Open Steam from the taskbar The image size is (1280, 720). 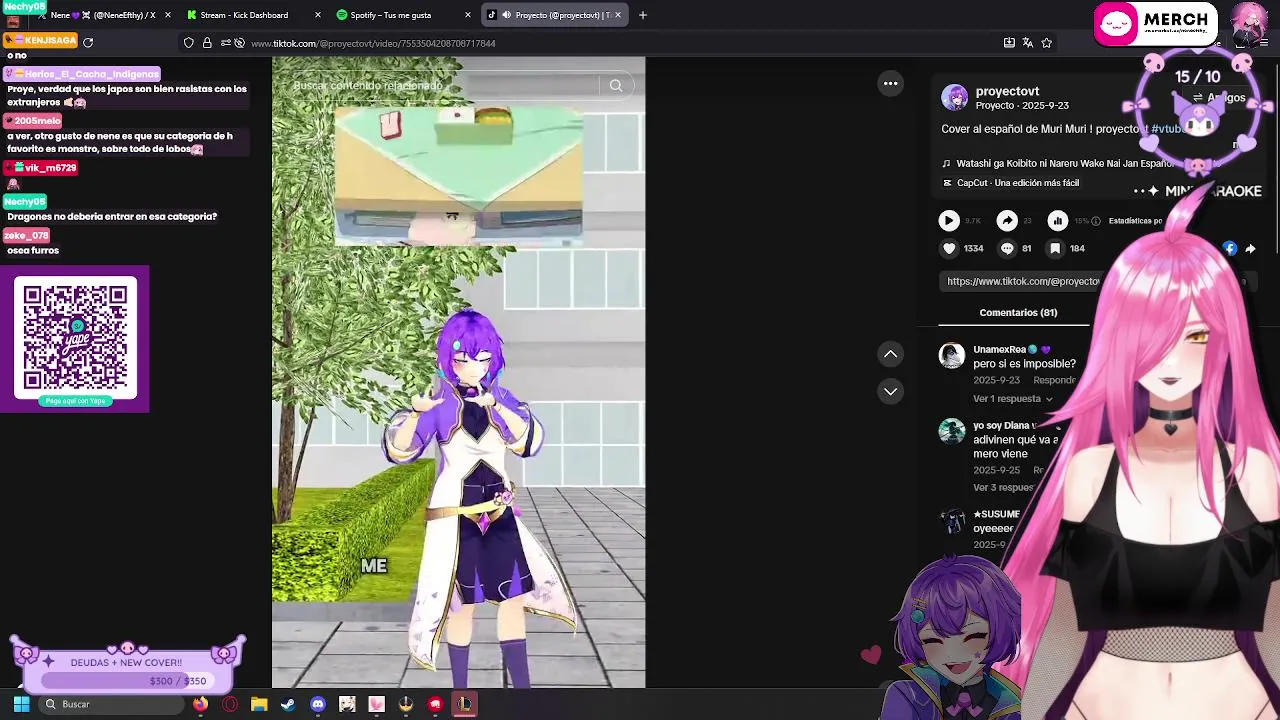pos(288,704)
